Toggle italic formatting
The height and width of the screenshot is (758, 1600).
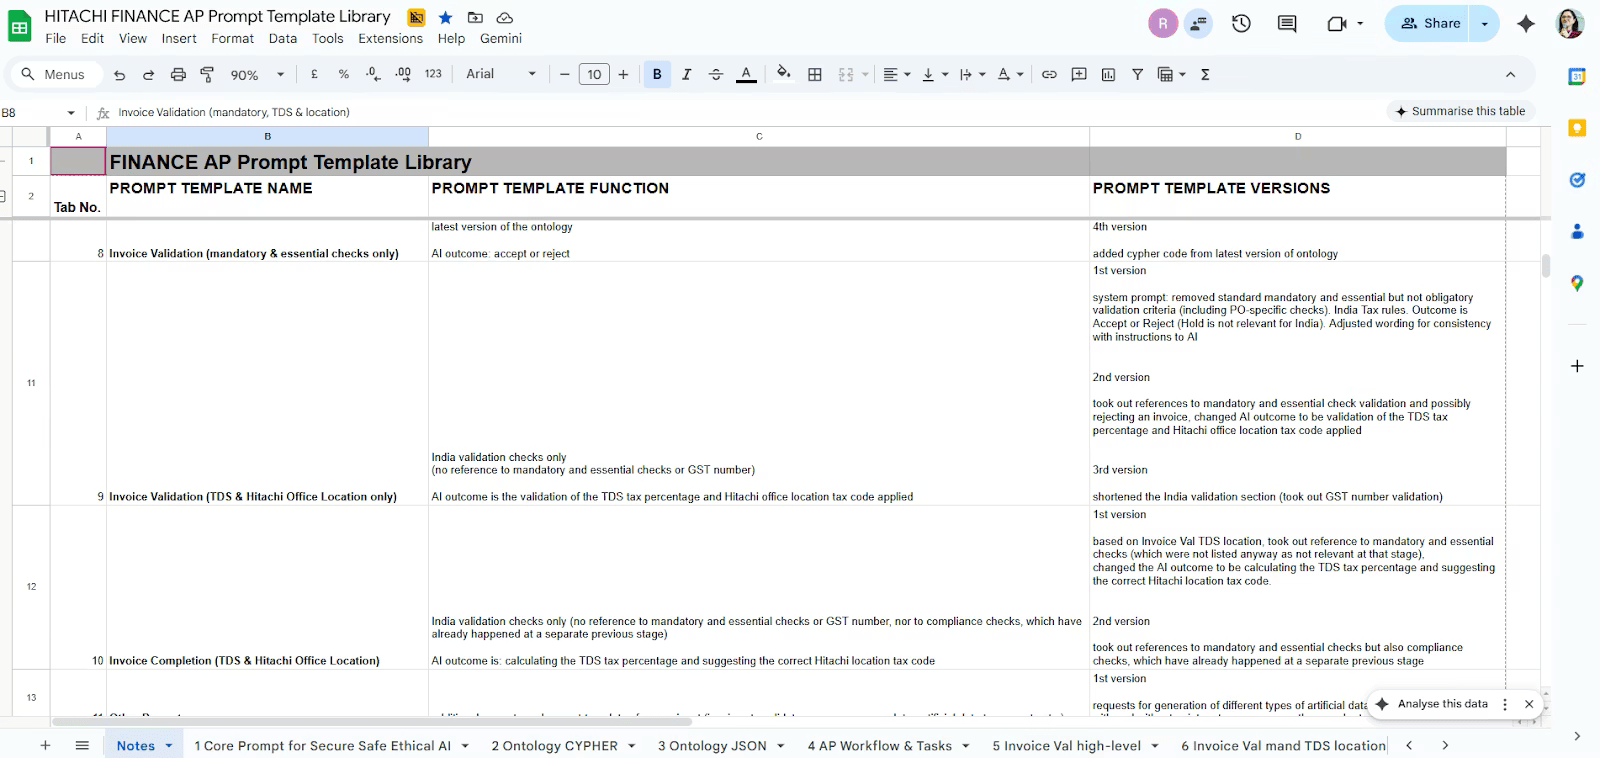click(686, 74)
